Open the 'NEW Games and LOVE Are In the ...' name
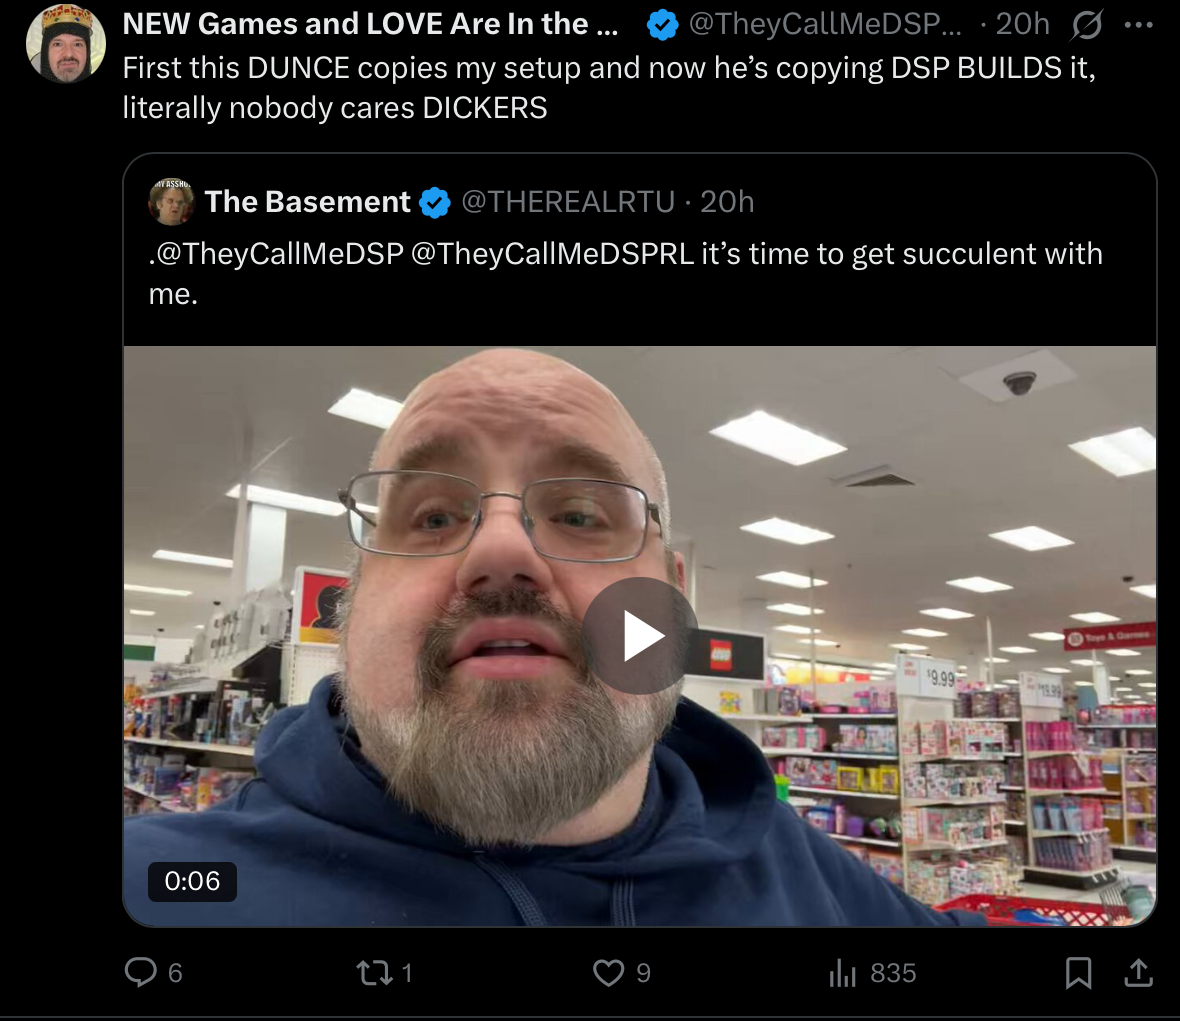The height and width of the screenshot is (1021, 1180). pos(371,24)
